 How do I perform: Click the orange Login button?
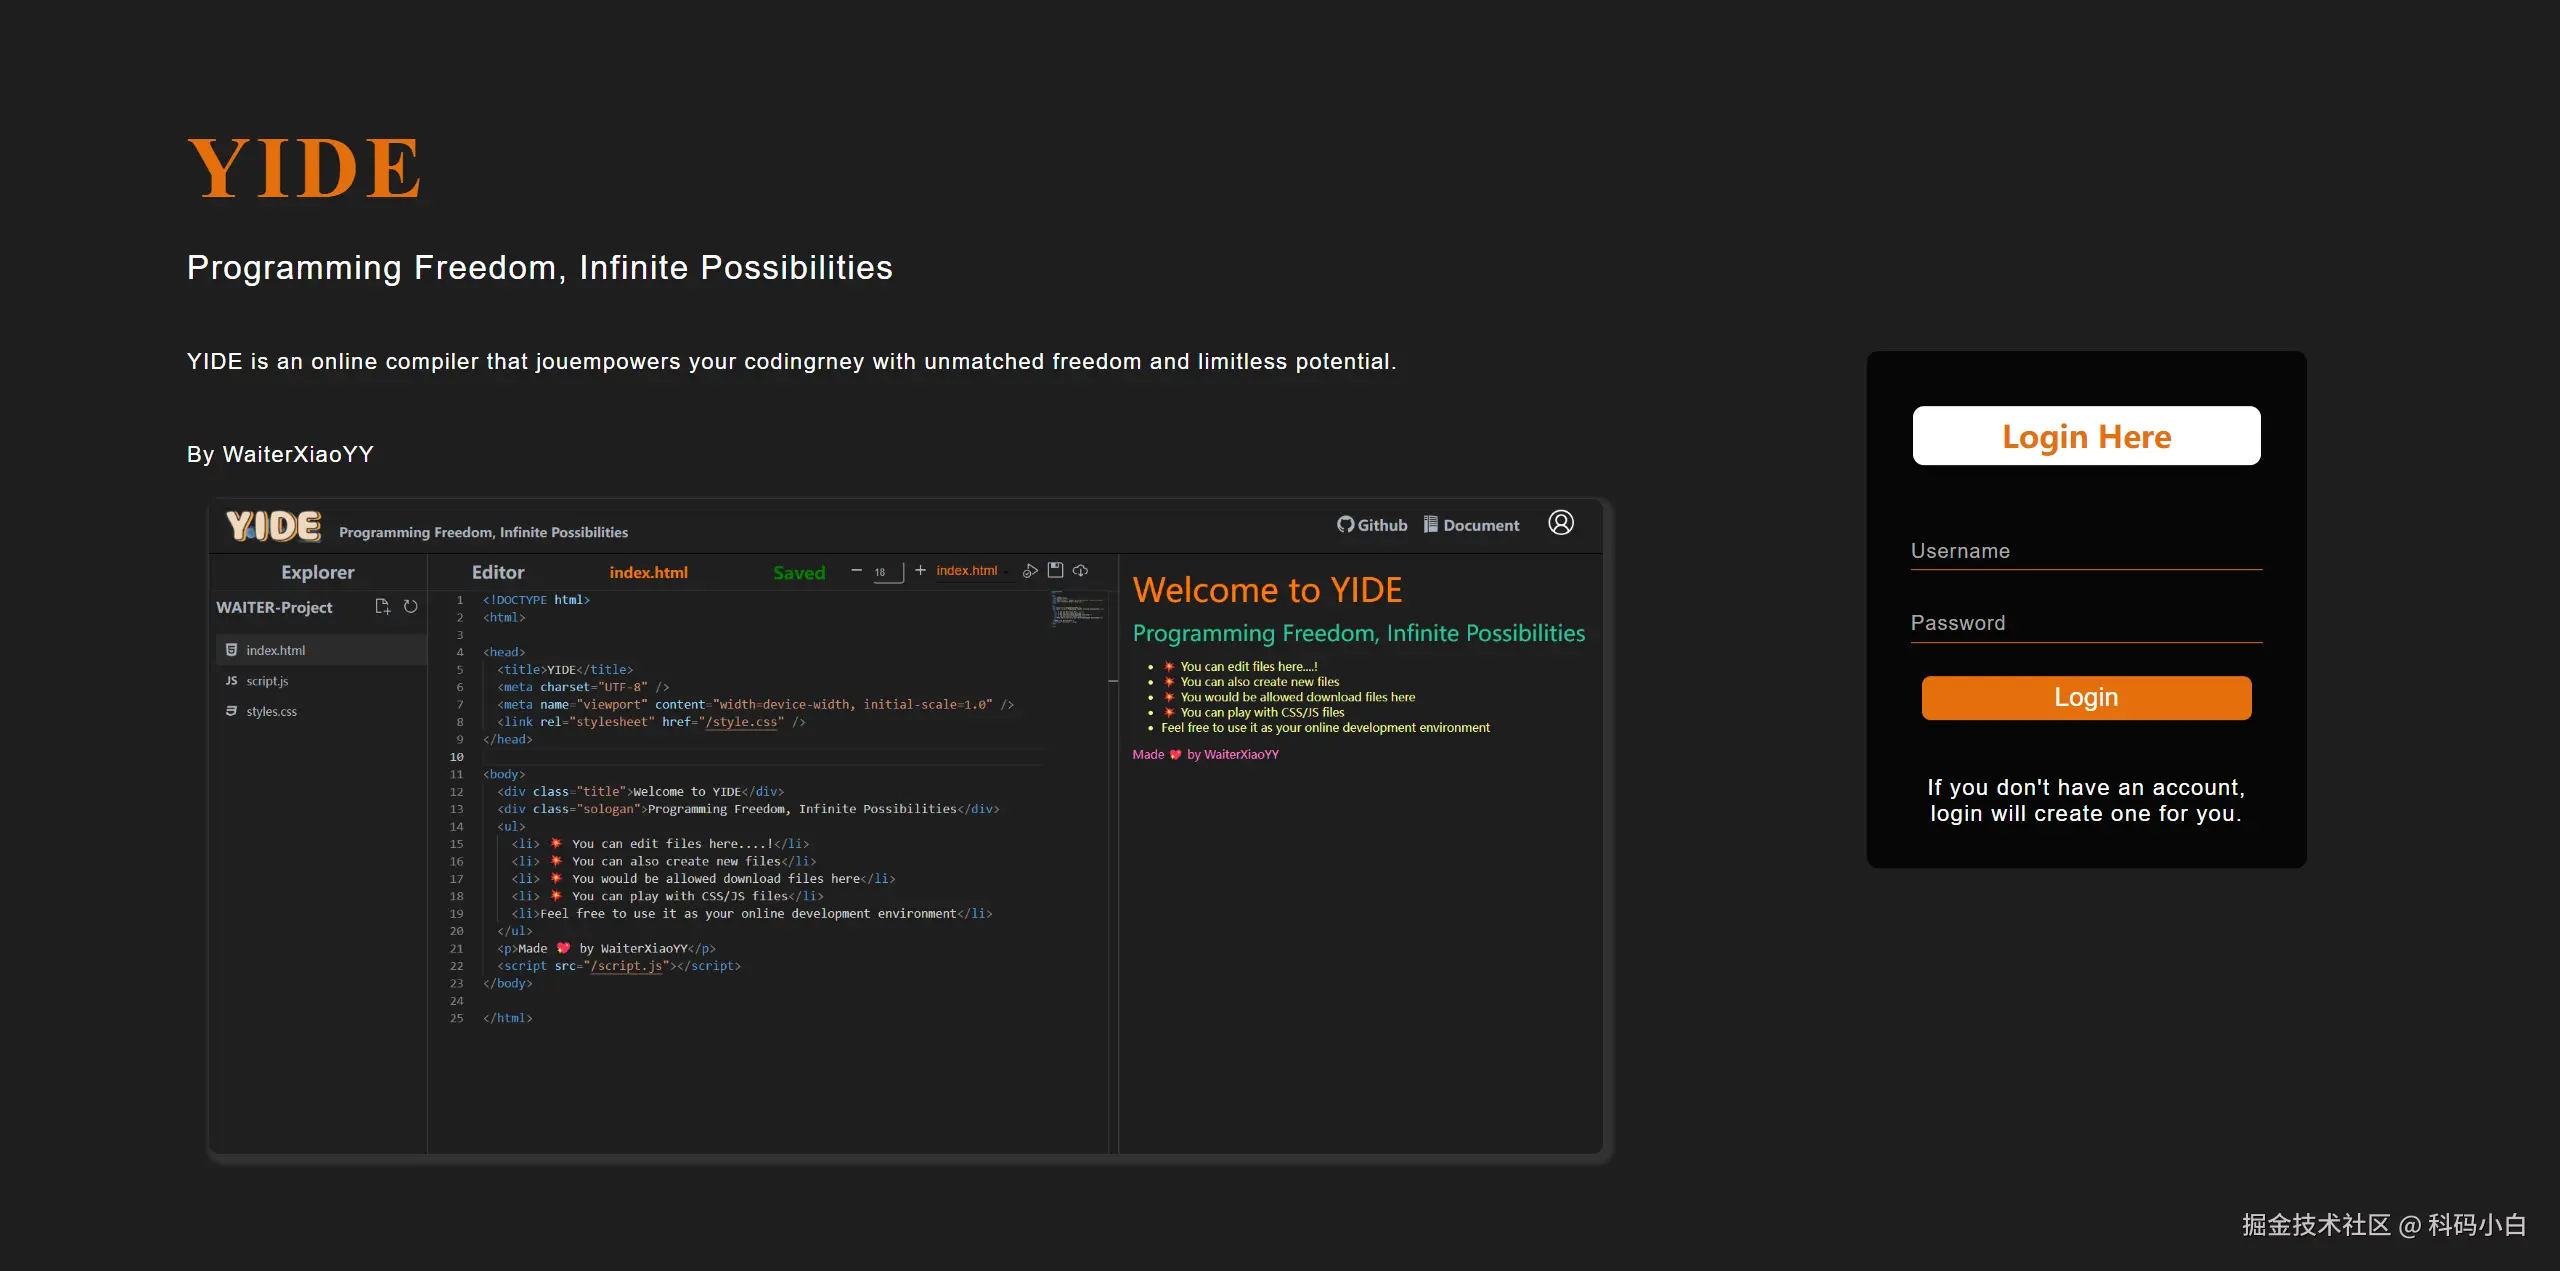(x=2086, y=697)
